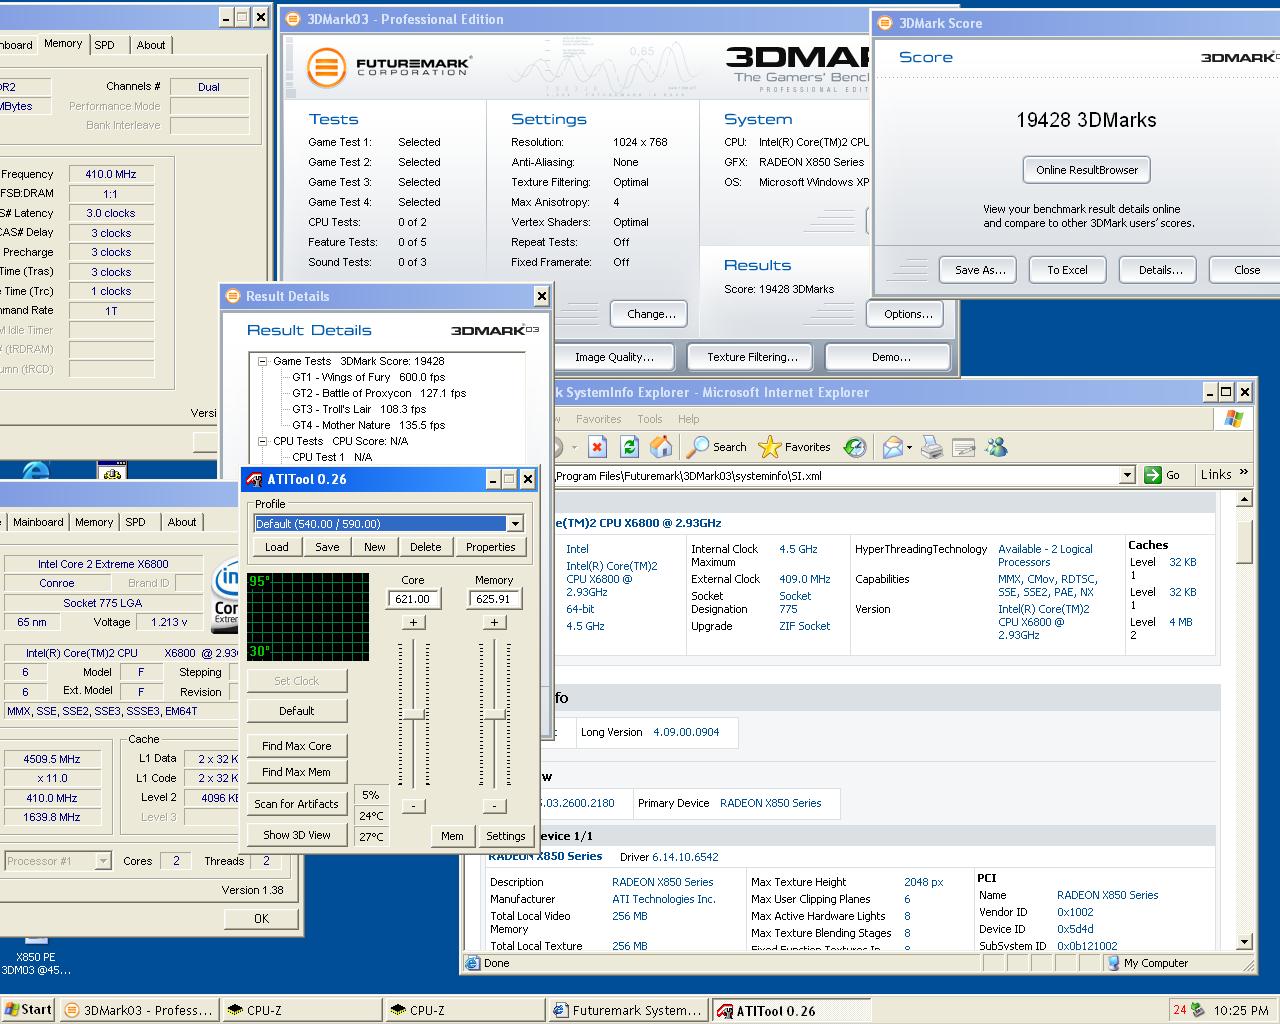Select GT4 - Mother Nature result row
The width and height of the screenshot is (1280, 1024).
pyautogui.click(x=368, y=425)
